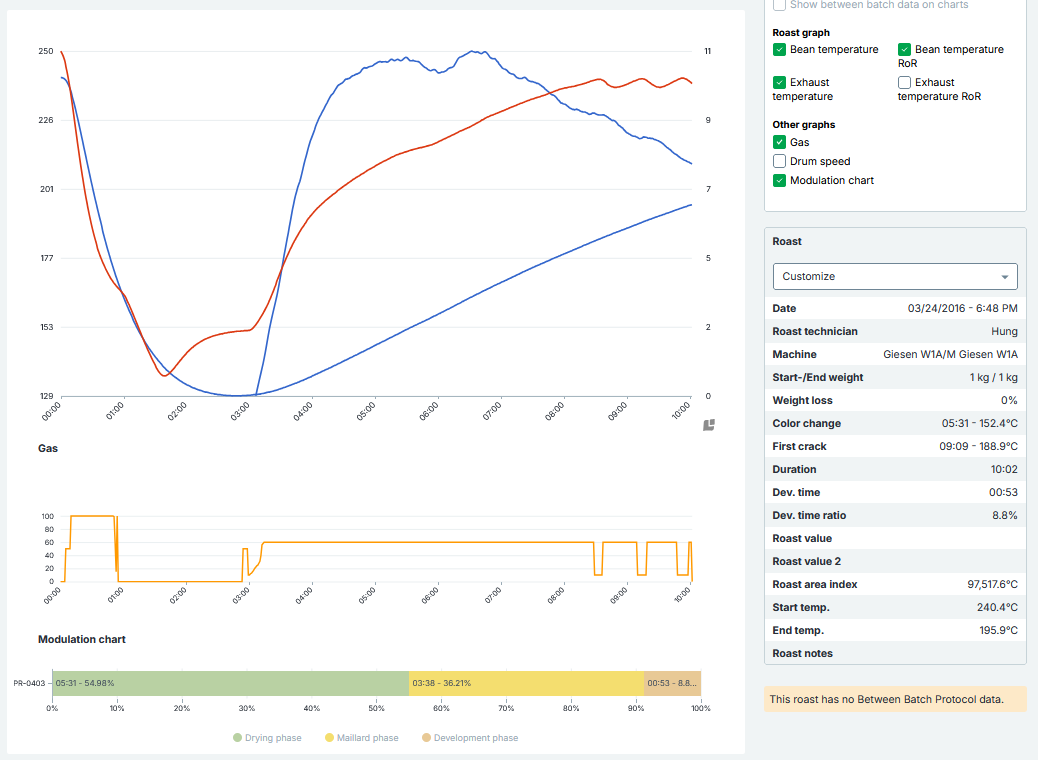Disable the Bean temperature checkbox
This screenshot has width=1038, height=760.
pyautogui.click(x=779, y=49)
